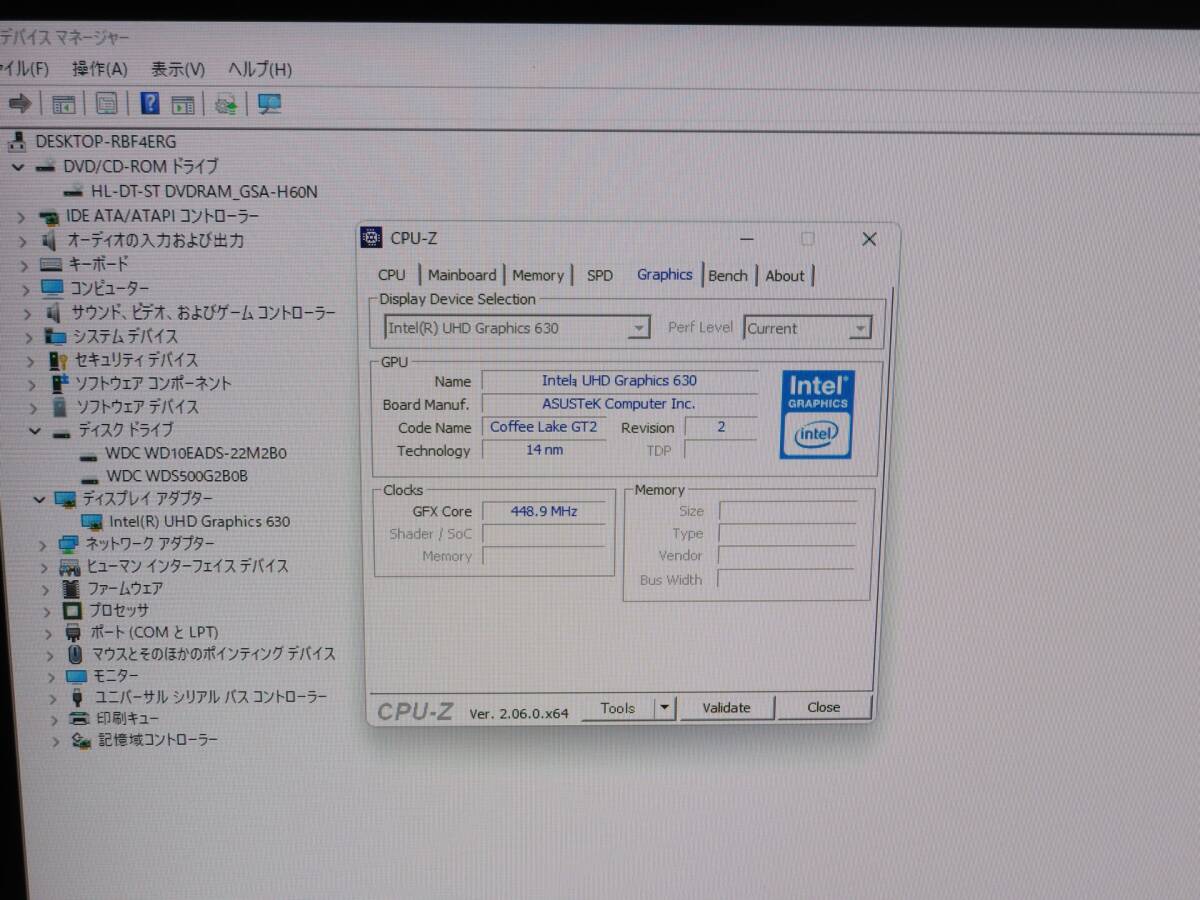Click the モニター category icon

coord(77,676)
